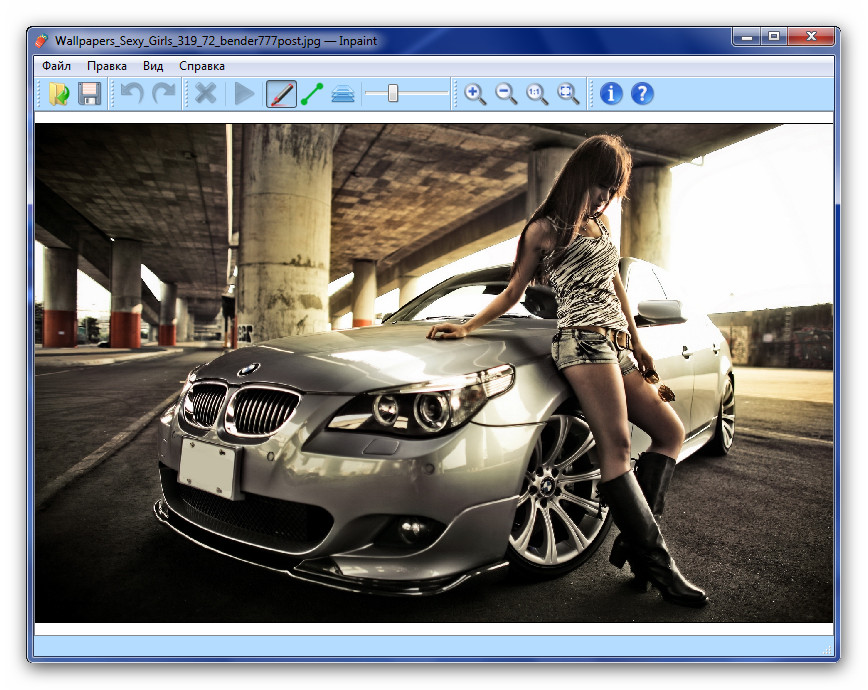
Task: Fit the image to the window
Action: [568, 94]
